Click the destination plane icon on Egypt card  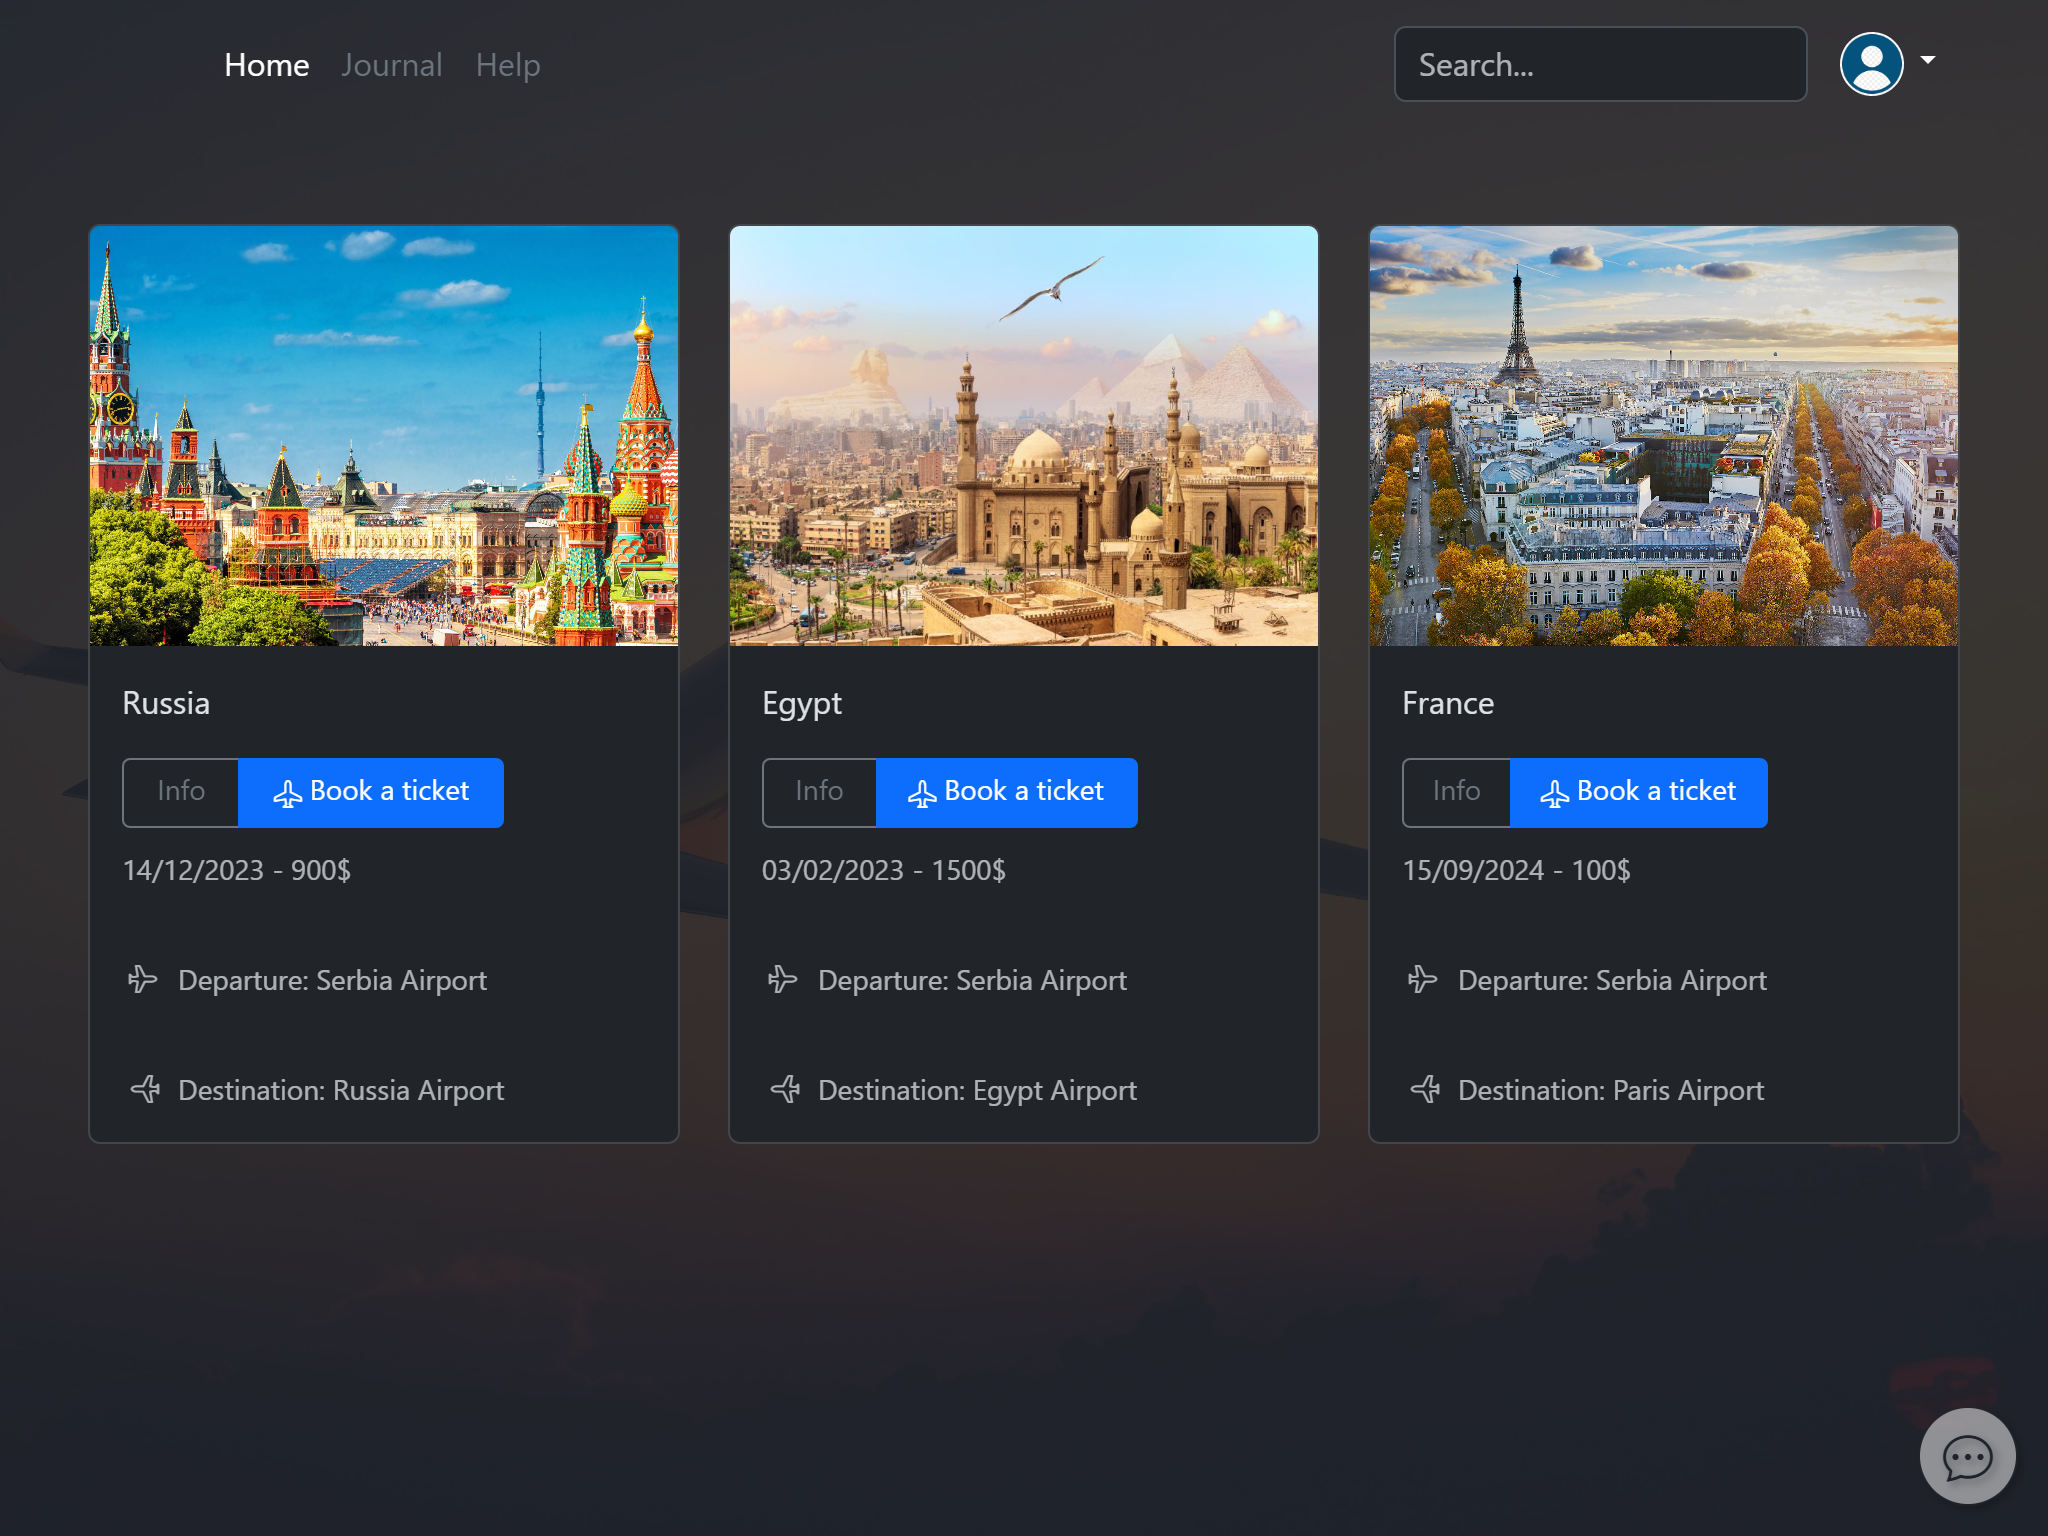[786, 1089]
